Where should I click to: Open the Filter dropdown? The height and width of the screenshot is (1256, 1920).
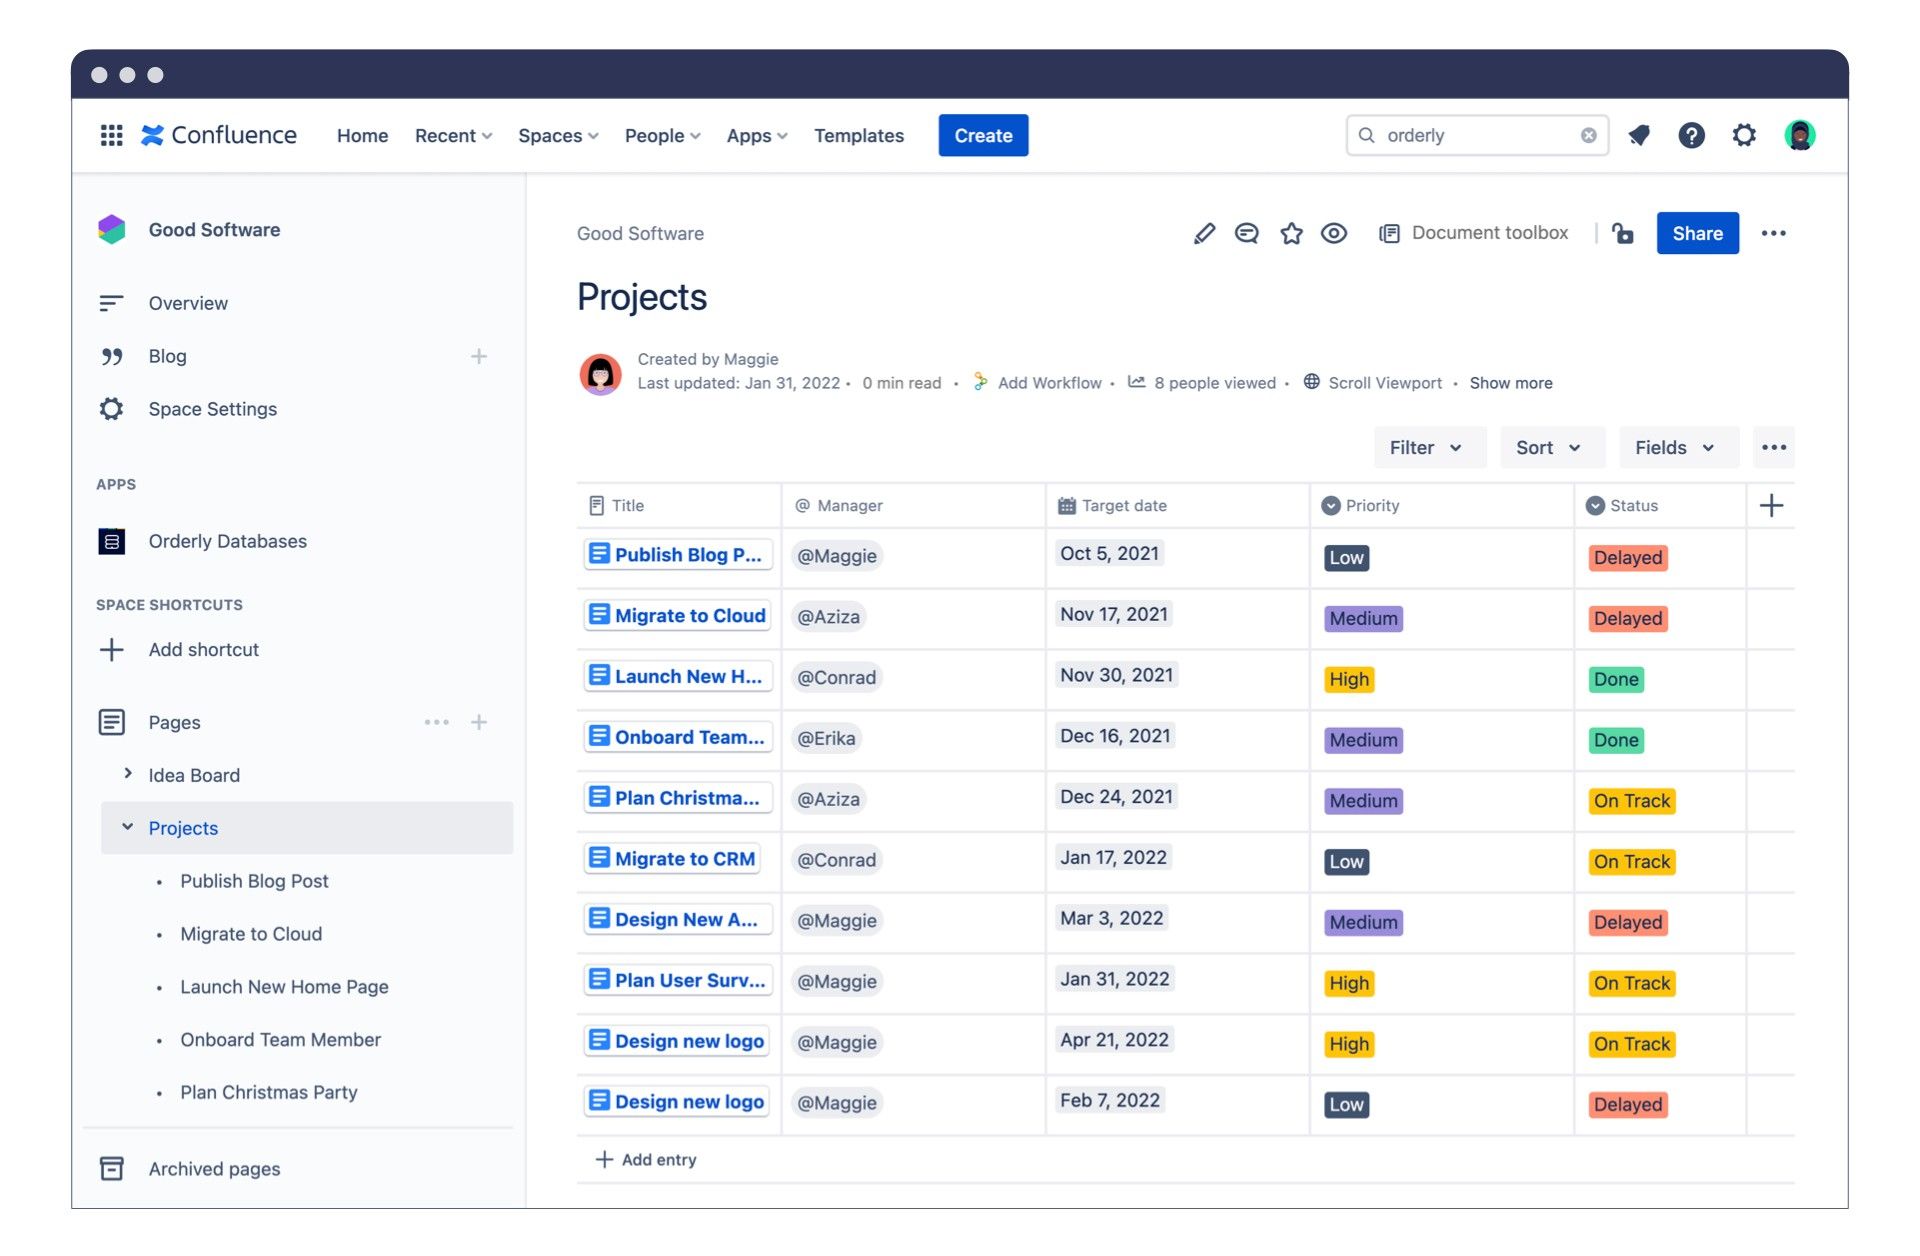tap(1425, 447)
